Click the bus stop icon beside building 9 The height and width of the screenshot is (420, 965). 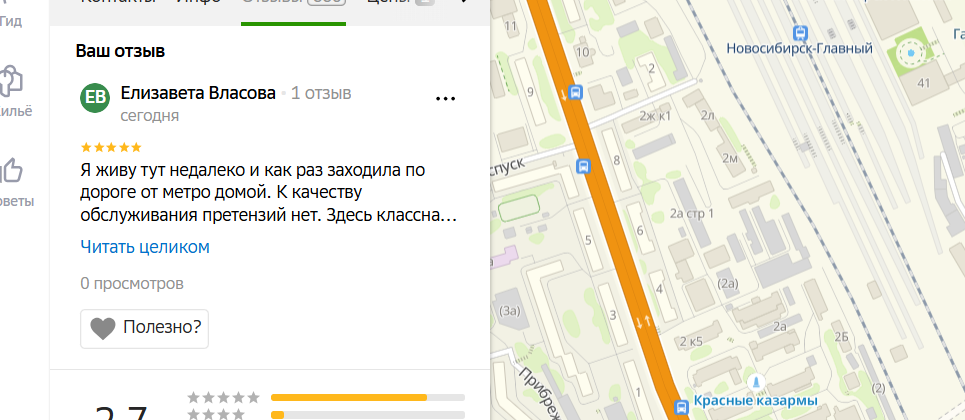click(x=575, y=92)
